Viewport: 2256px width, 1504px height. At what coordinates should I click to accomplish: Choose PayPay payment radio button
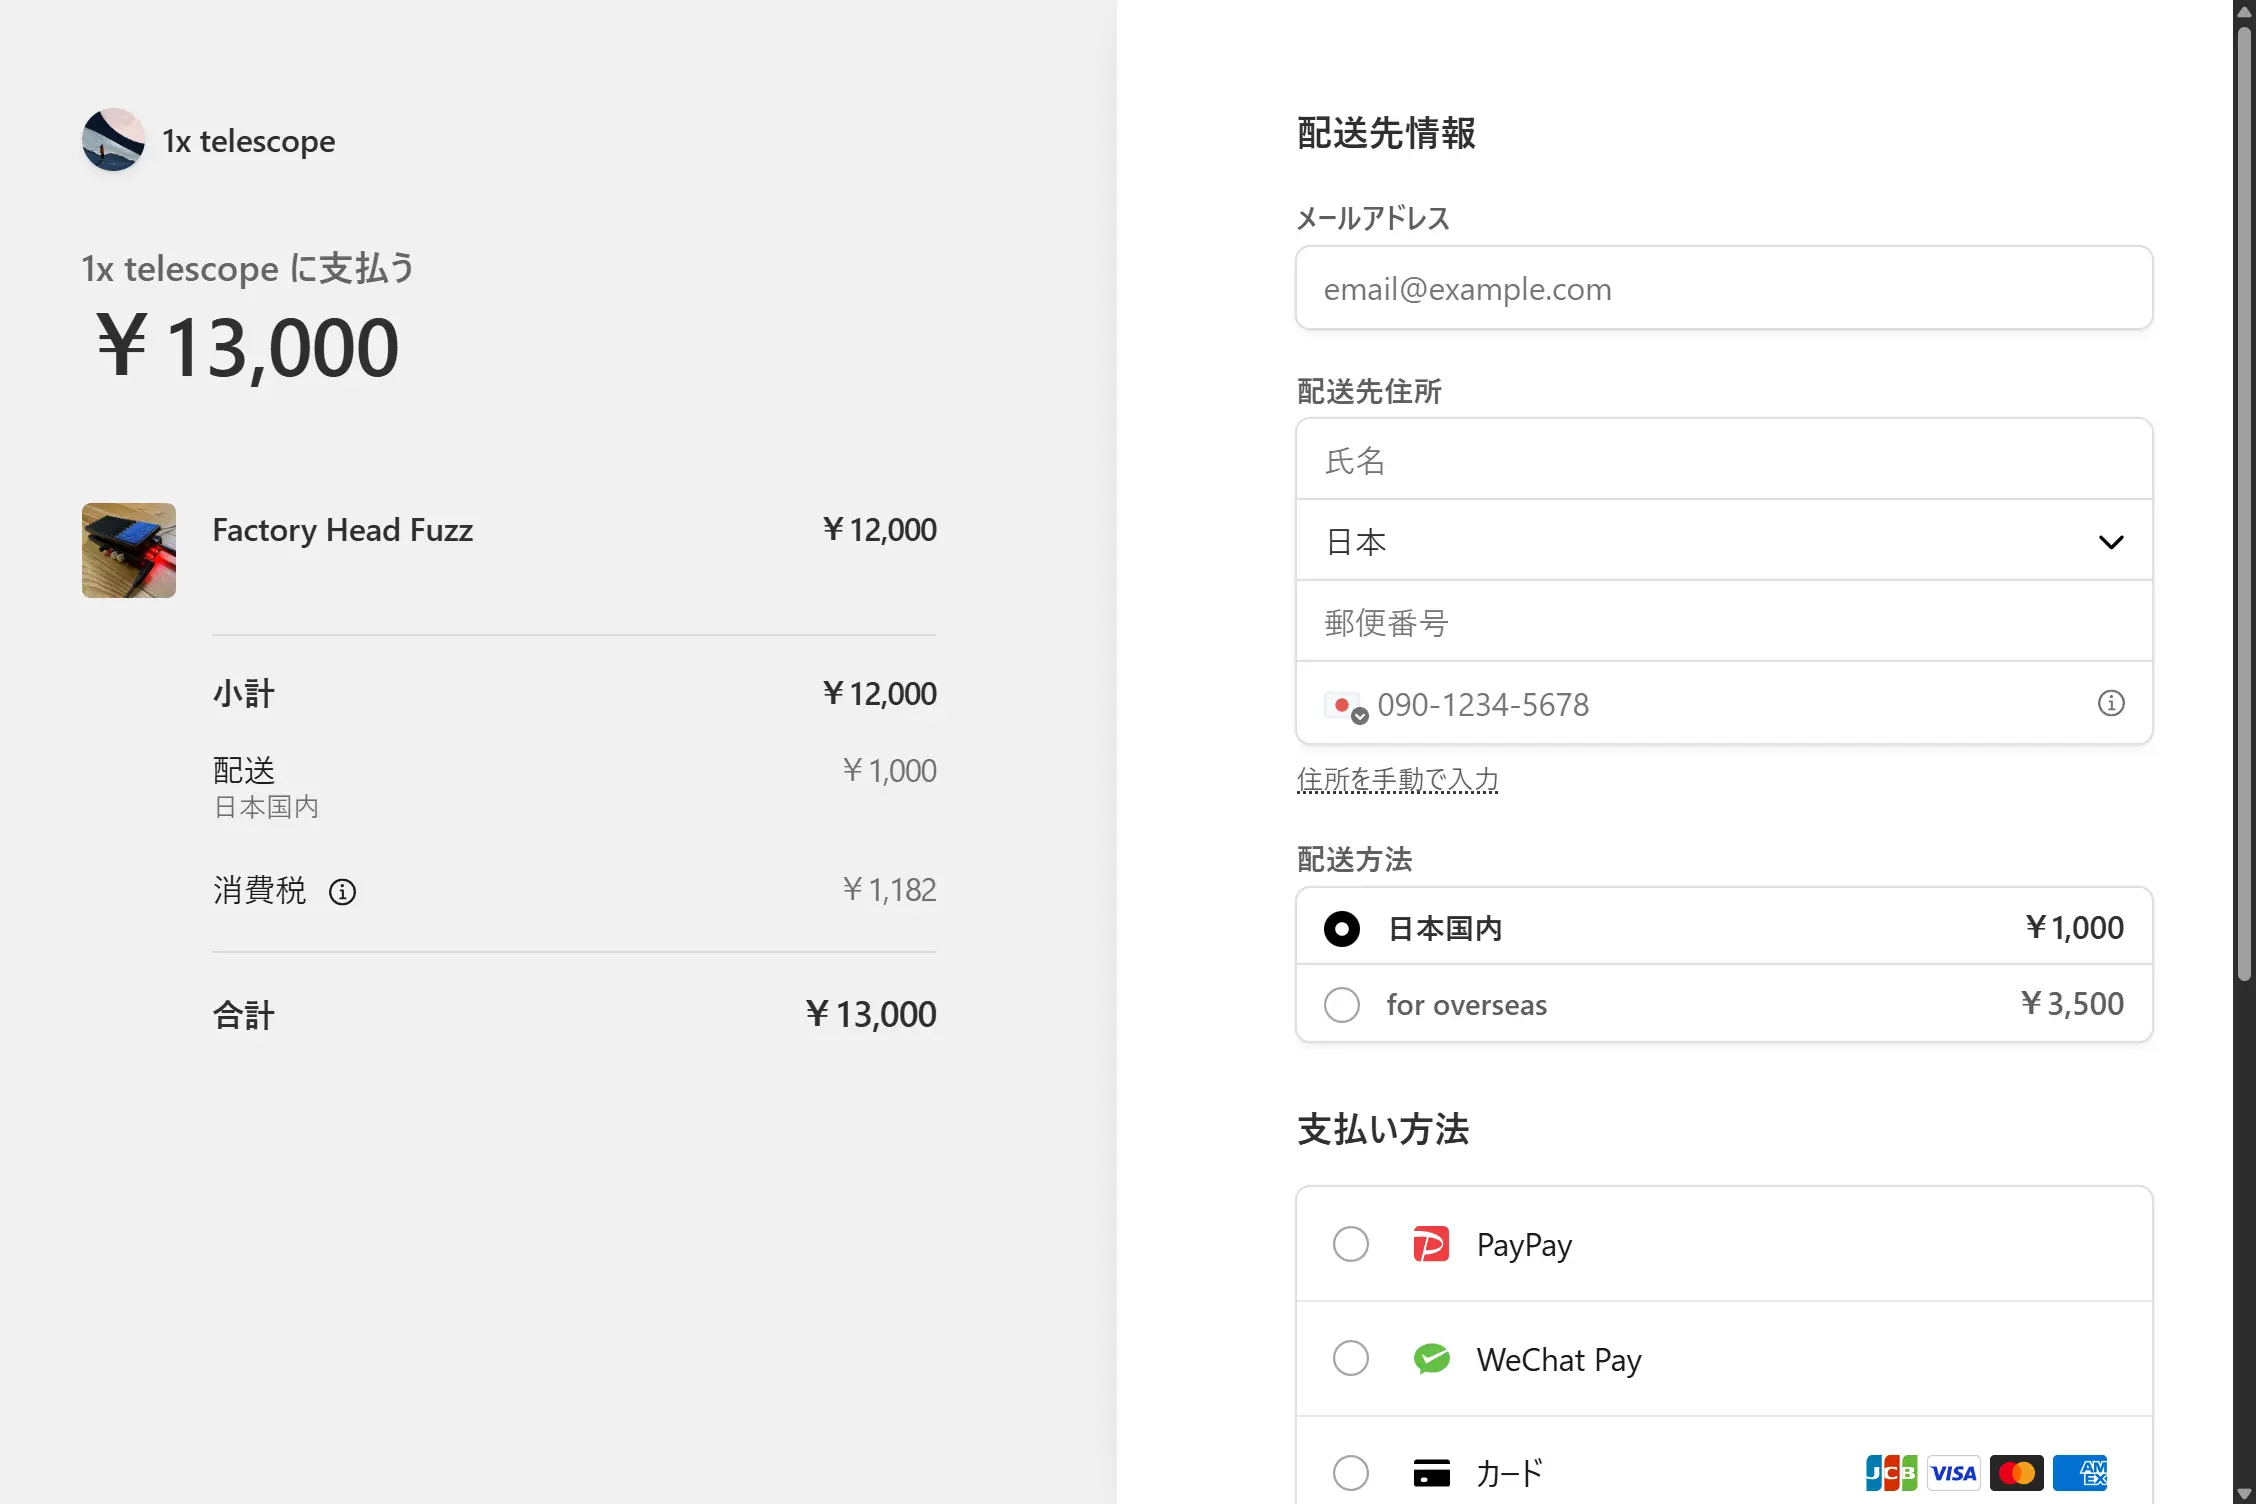click(1351, 1244)
